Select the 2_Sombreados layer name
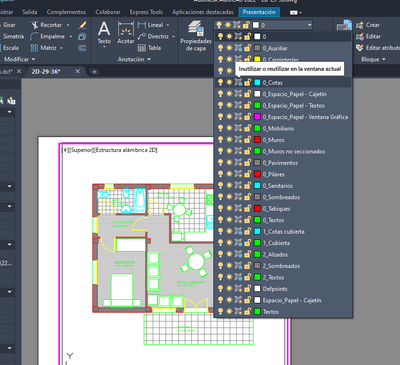Image resolution: width=400 pixels, height=365 pixels. pos(281,266)
